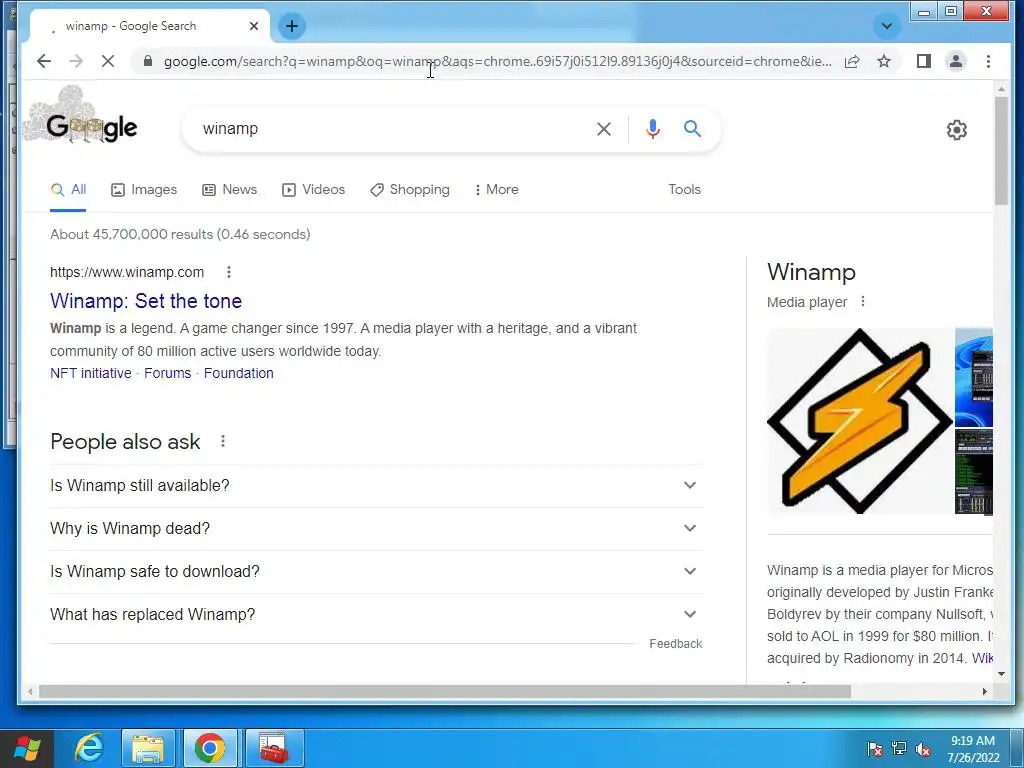This screenshot has height=768, width=1024.
Task: Bookmark this page with the star
Action: tap(884, 61)
